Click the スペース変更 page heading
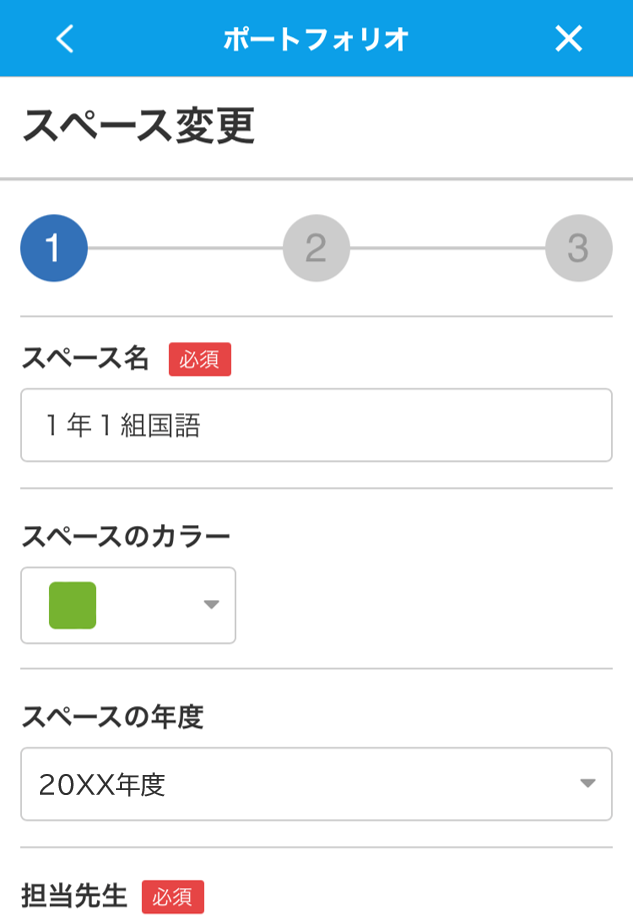The image size is (633, 916). (138, 126)
